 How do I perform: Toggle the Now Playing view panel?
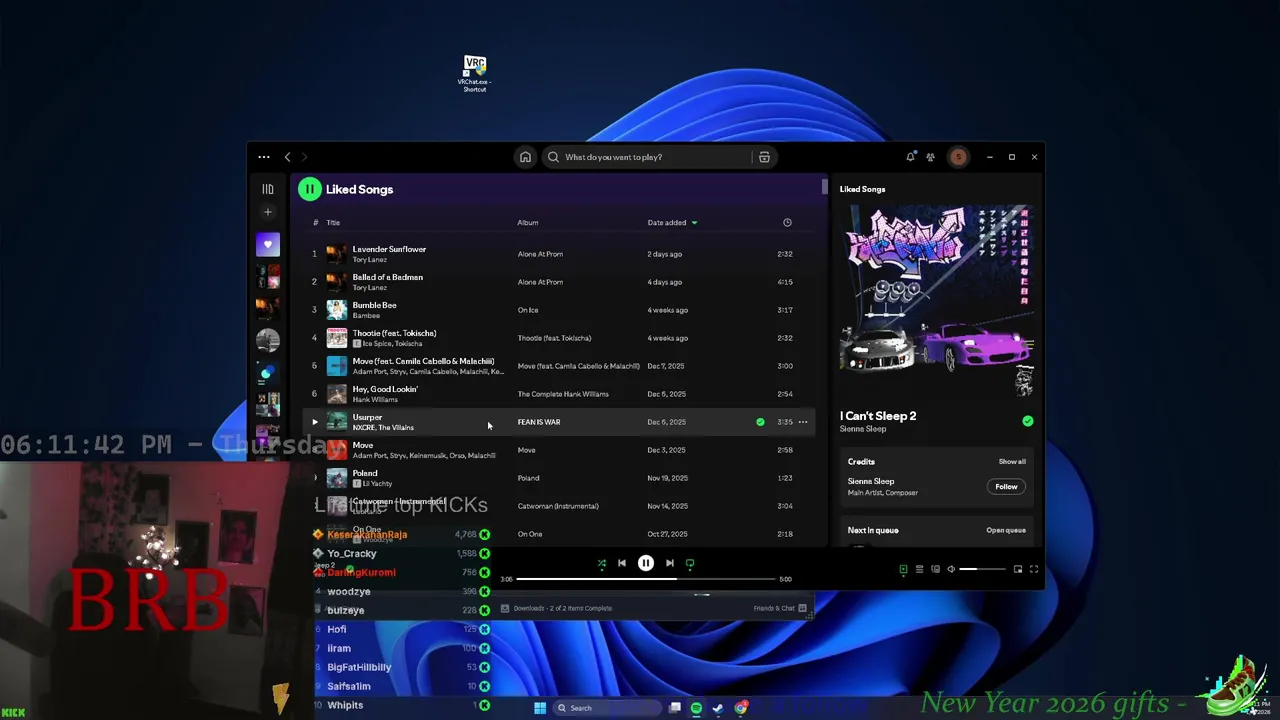[x=903, y=569]
